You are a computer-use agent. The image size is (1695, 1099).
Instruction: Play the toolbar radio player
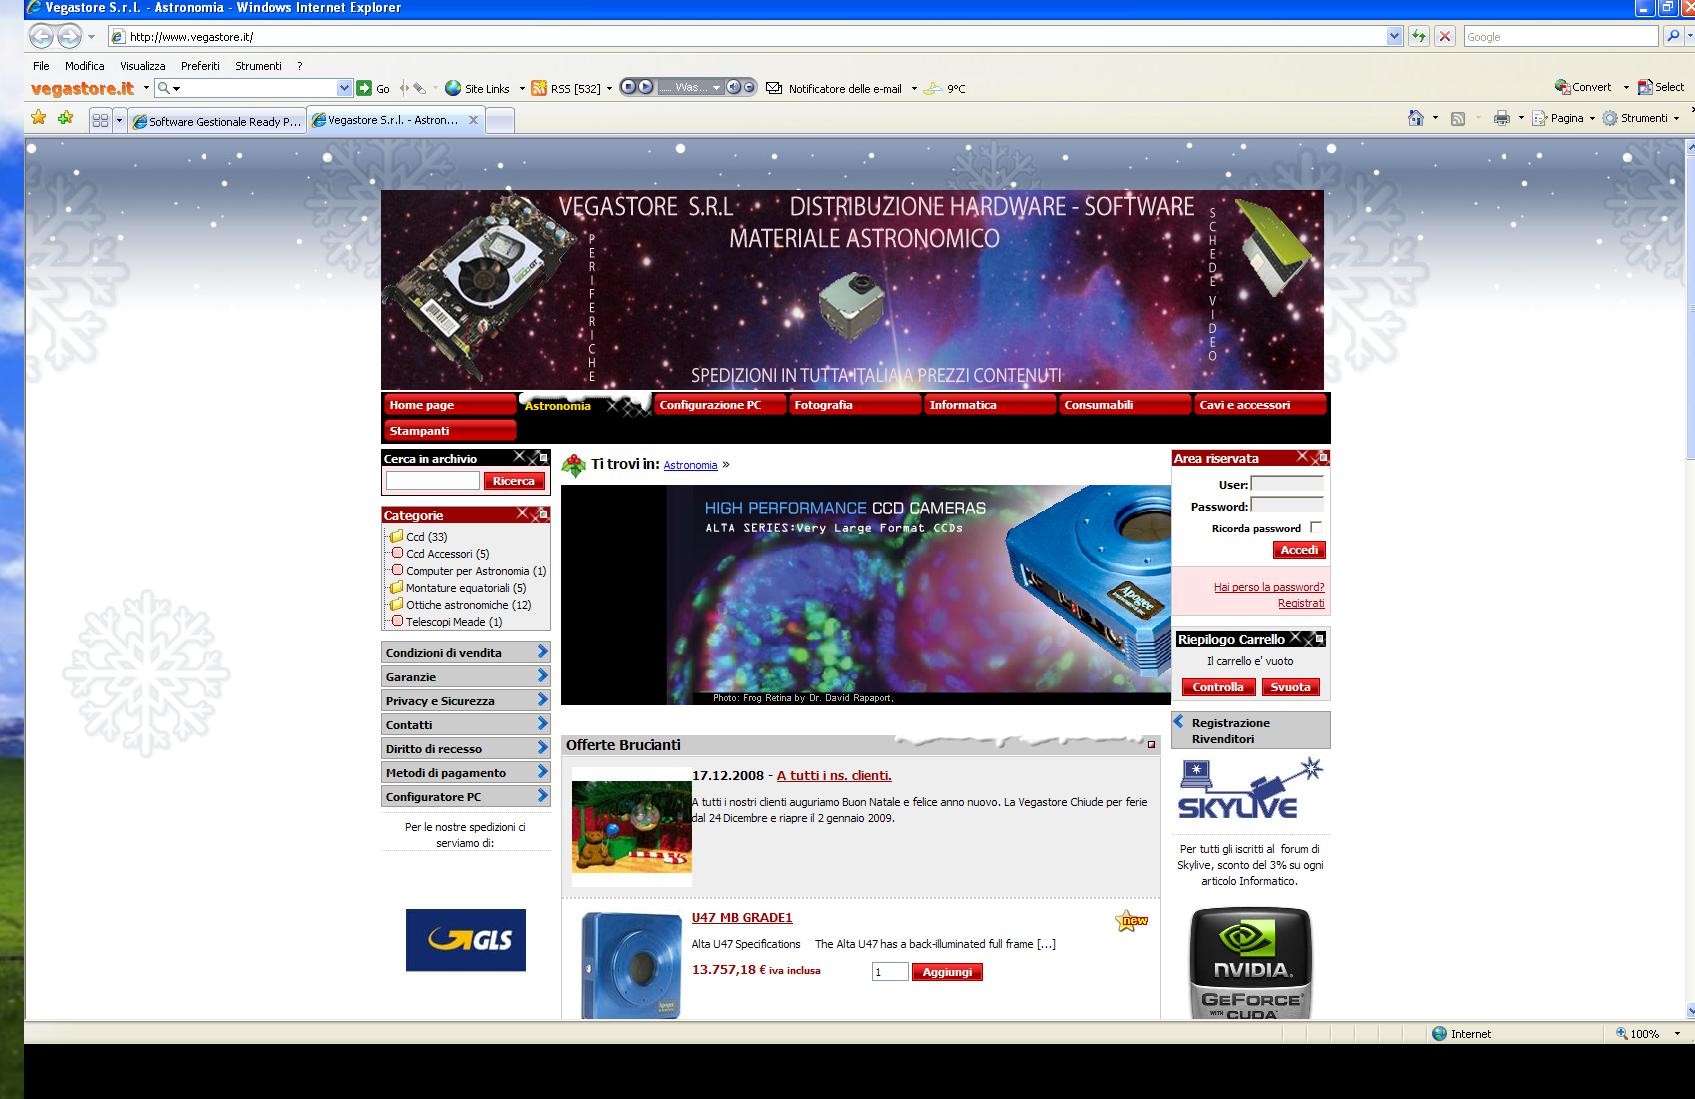coord(645,87)
